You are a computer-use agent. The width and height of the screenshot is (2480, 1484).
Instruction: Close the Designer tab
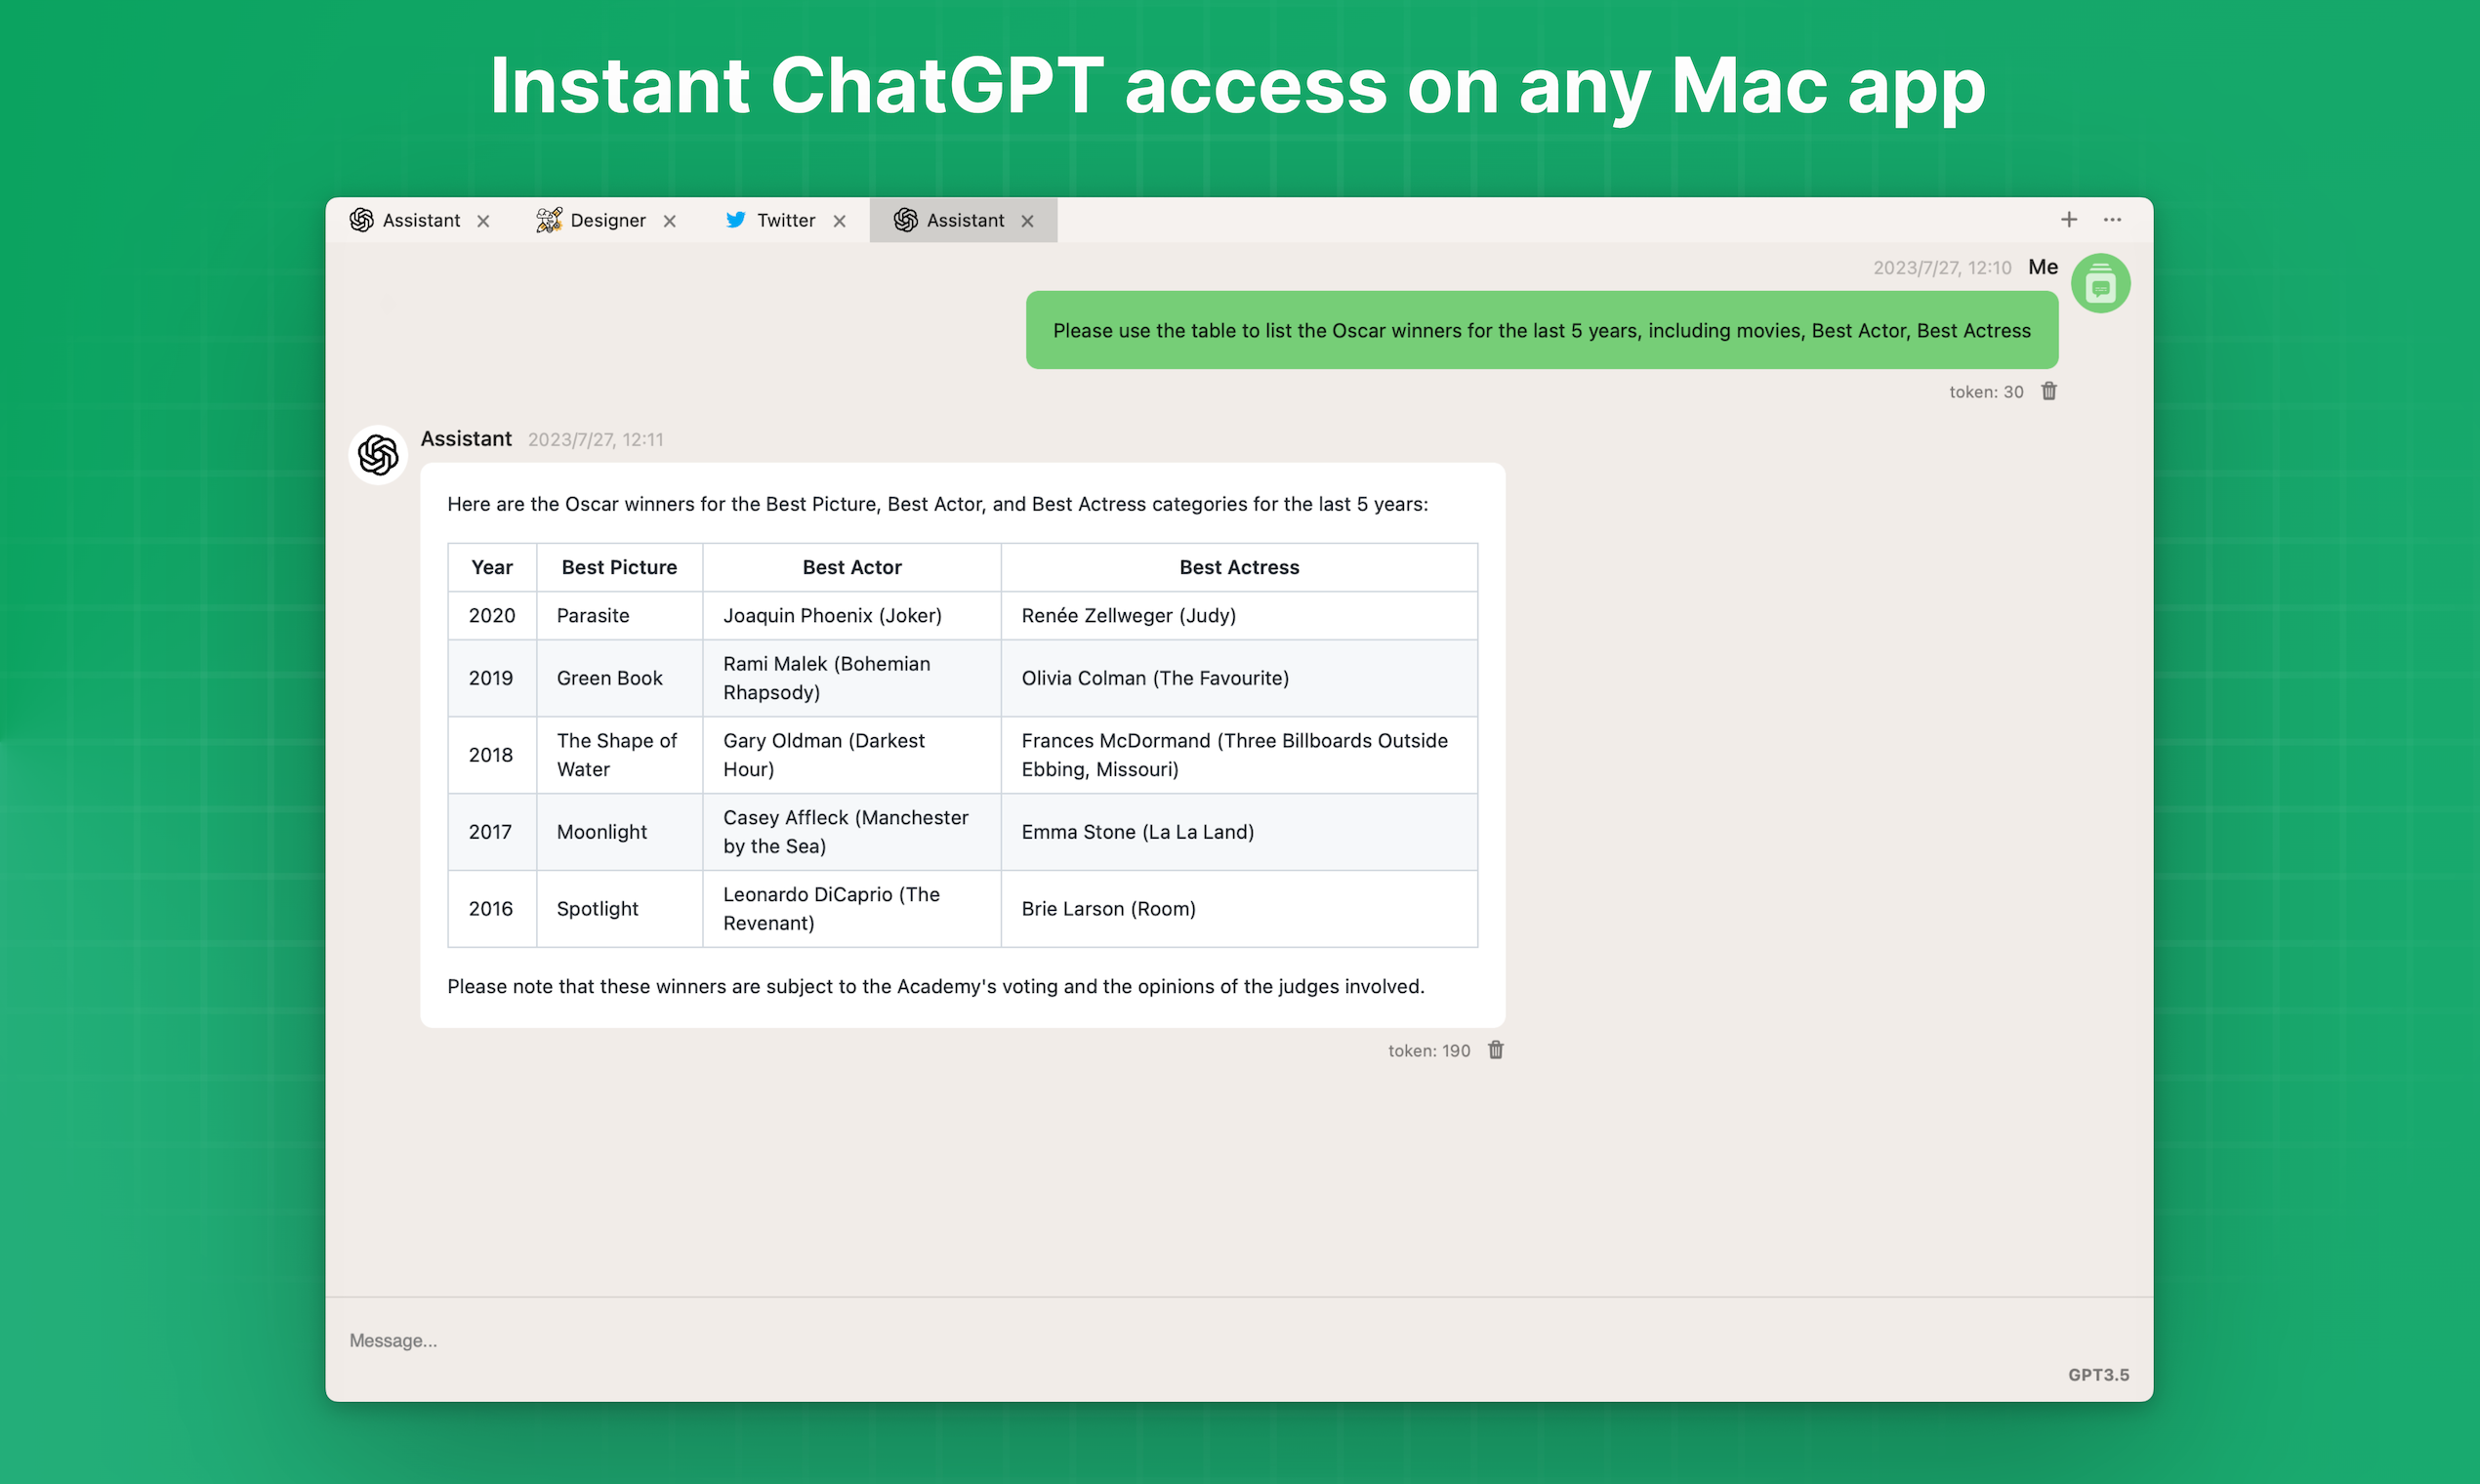pyautogui.click(x=670, y=221)
